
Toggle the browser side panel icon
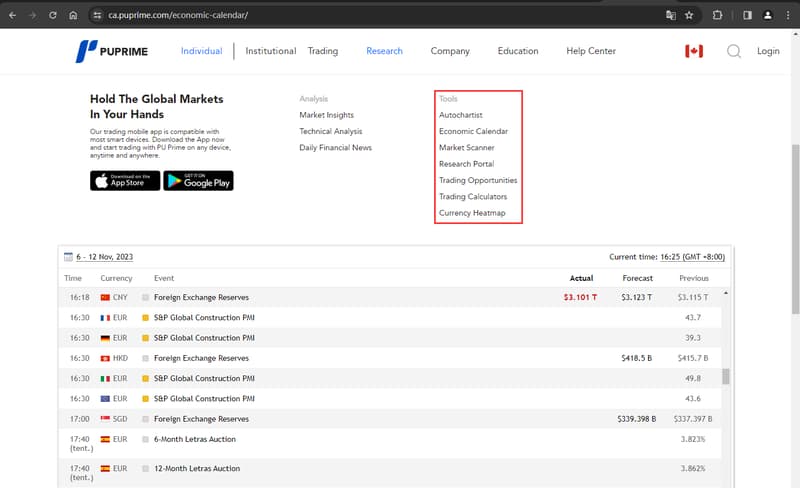[747, 15]
